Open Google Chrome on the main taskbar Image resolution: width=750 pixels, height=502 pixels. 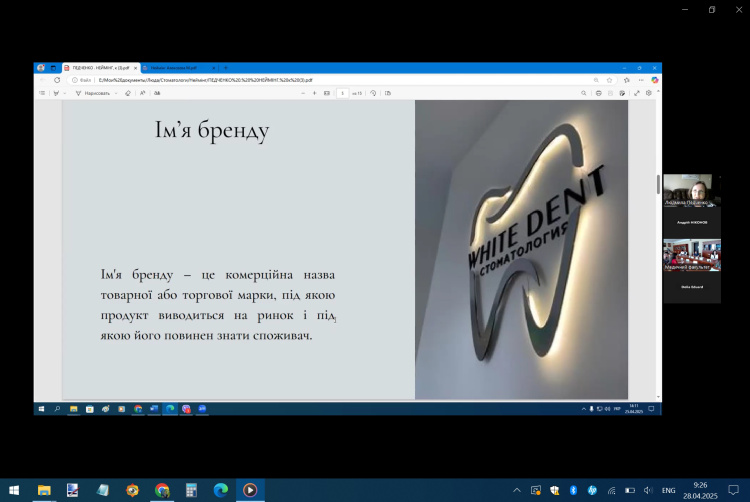click(162, 490)
